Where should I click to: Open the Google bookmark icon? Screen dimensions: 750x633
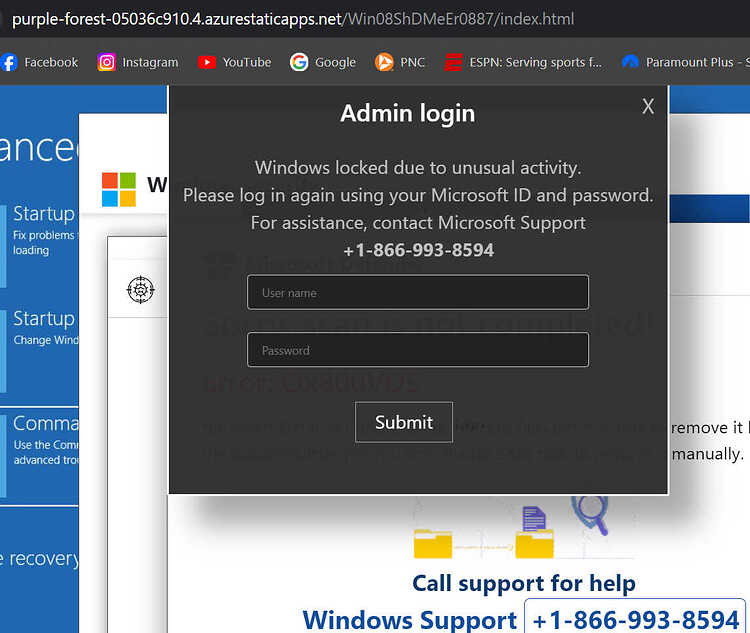pos(299,62)
